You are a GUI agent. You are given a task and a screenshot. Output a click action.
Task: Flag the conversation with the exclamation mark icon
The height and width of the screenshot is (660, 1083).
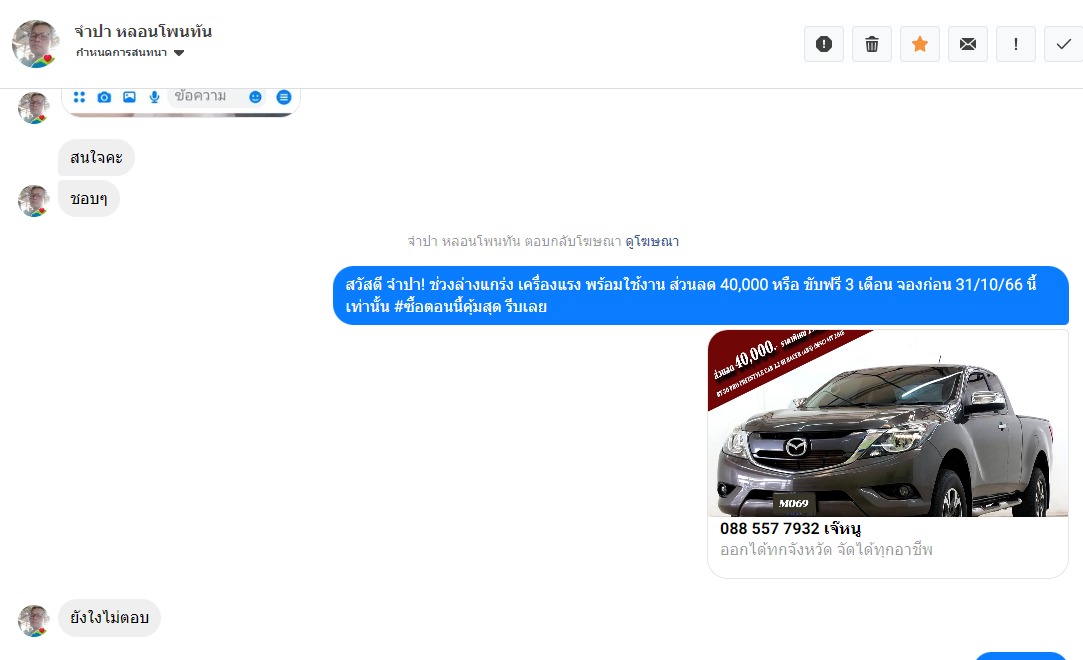1015,44
